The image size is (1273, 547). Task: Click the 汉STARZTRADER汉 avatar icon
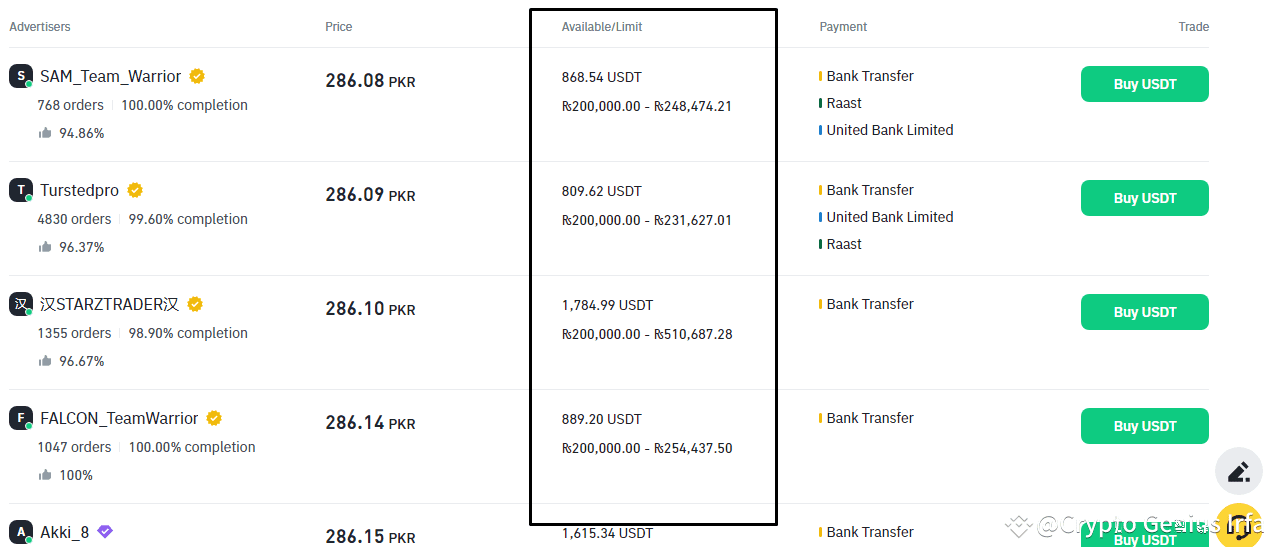pyautogui.click(x=21, y=304)
